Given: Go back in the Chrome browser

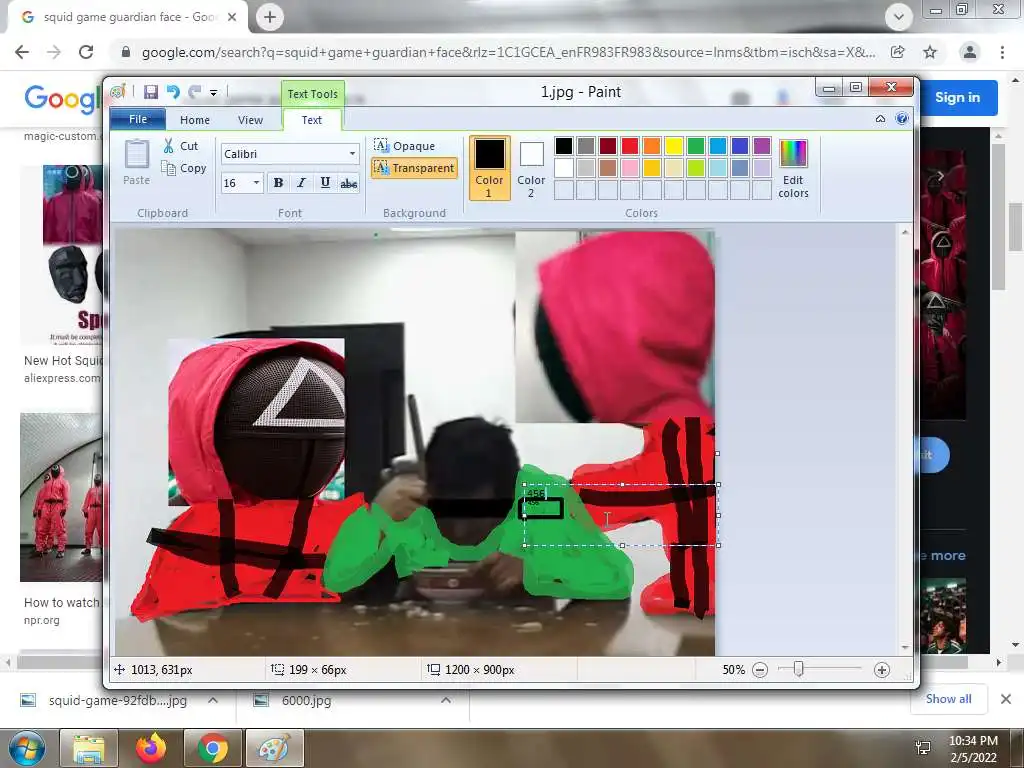Looking at the screenshot, I should [x=22, y=52].
